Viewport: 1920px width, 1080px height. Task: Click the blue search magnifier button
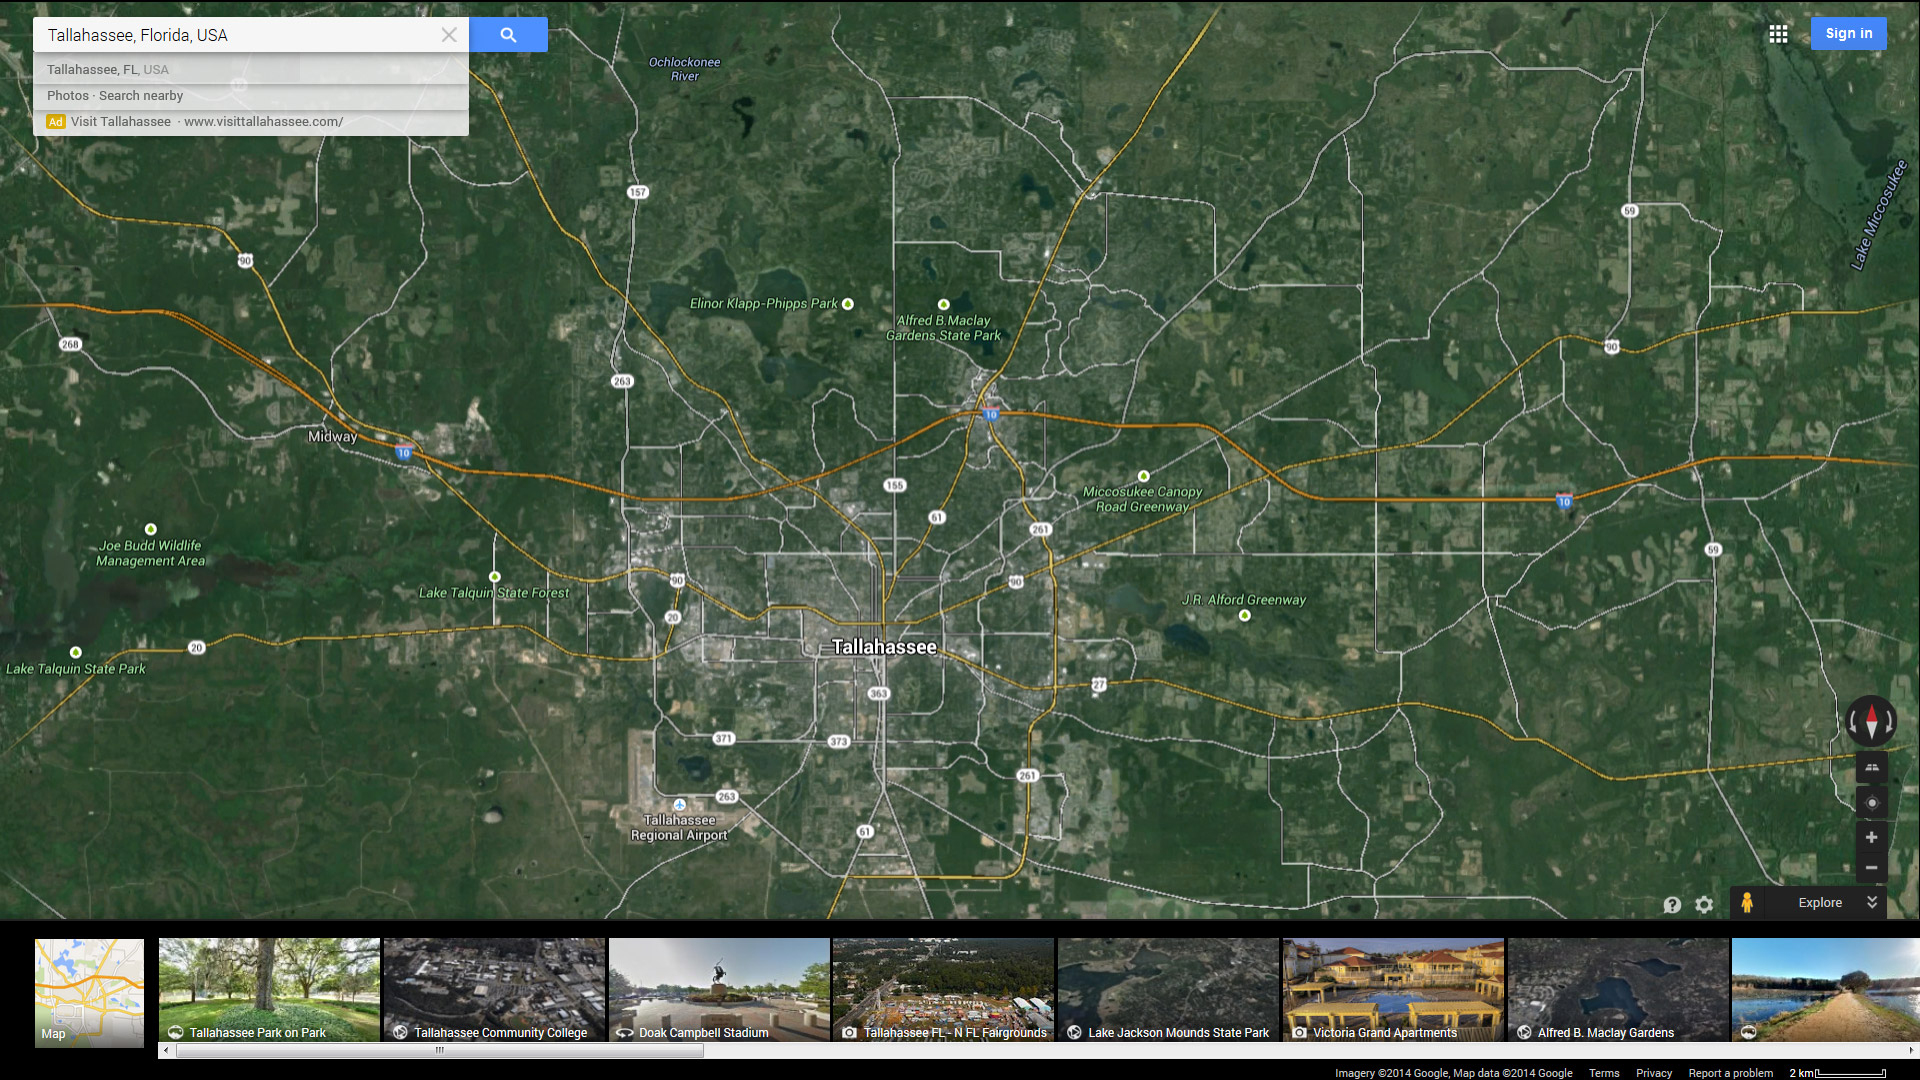click(x=508, y=35)
